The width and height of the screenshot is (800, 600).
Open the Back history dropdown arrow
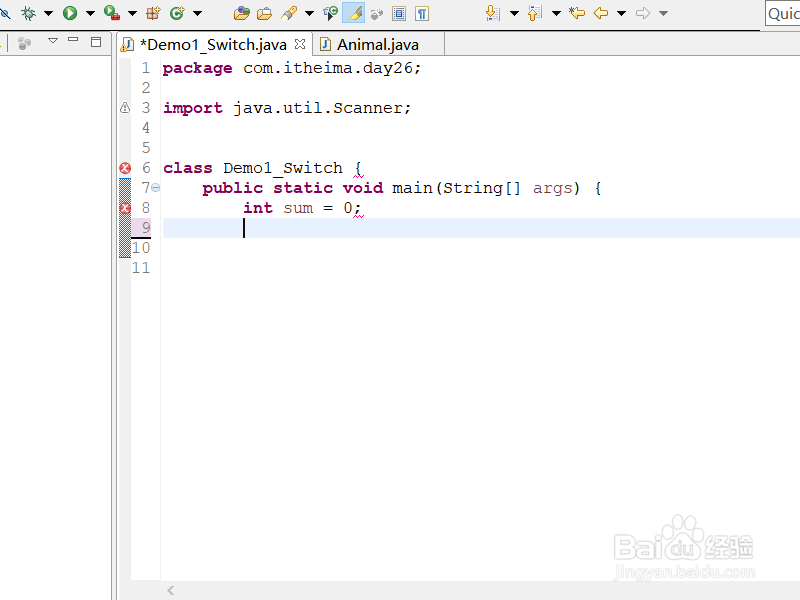pyautogui.click(x=621, y=13)
